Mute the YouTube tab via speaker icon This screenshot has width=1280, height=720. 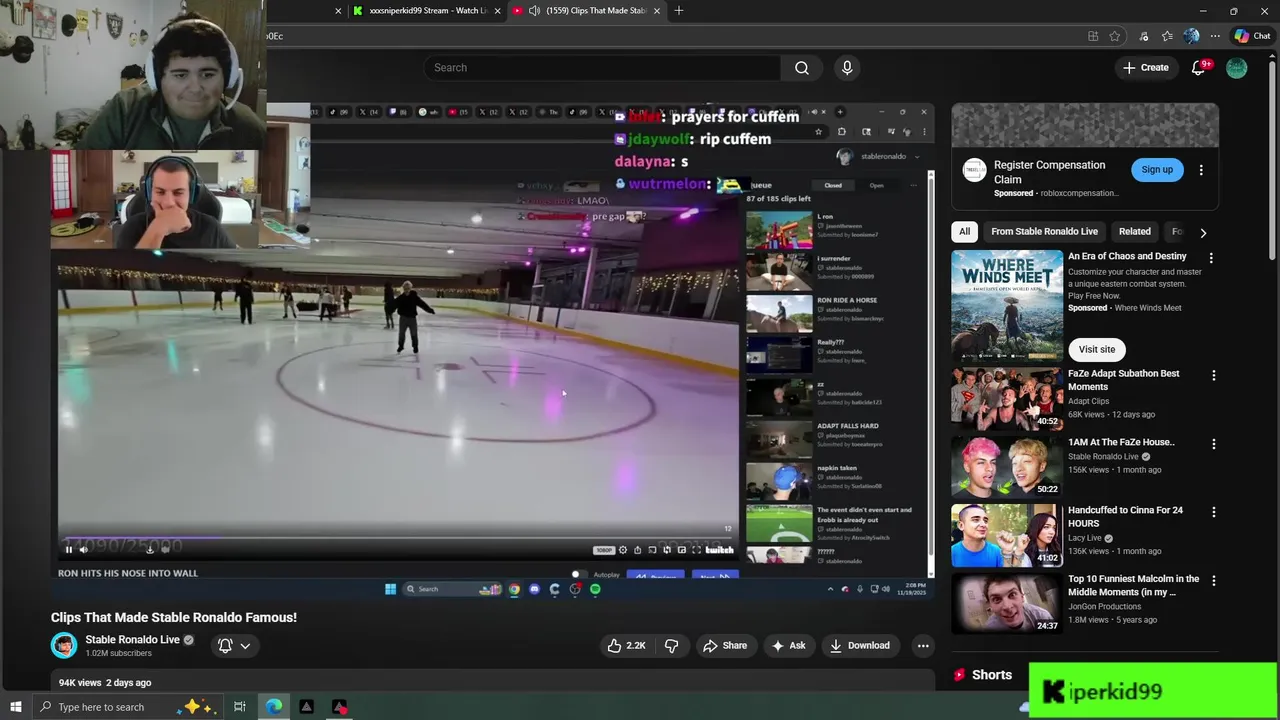(534, 10)
